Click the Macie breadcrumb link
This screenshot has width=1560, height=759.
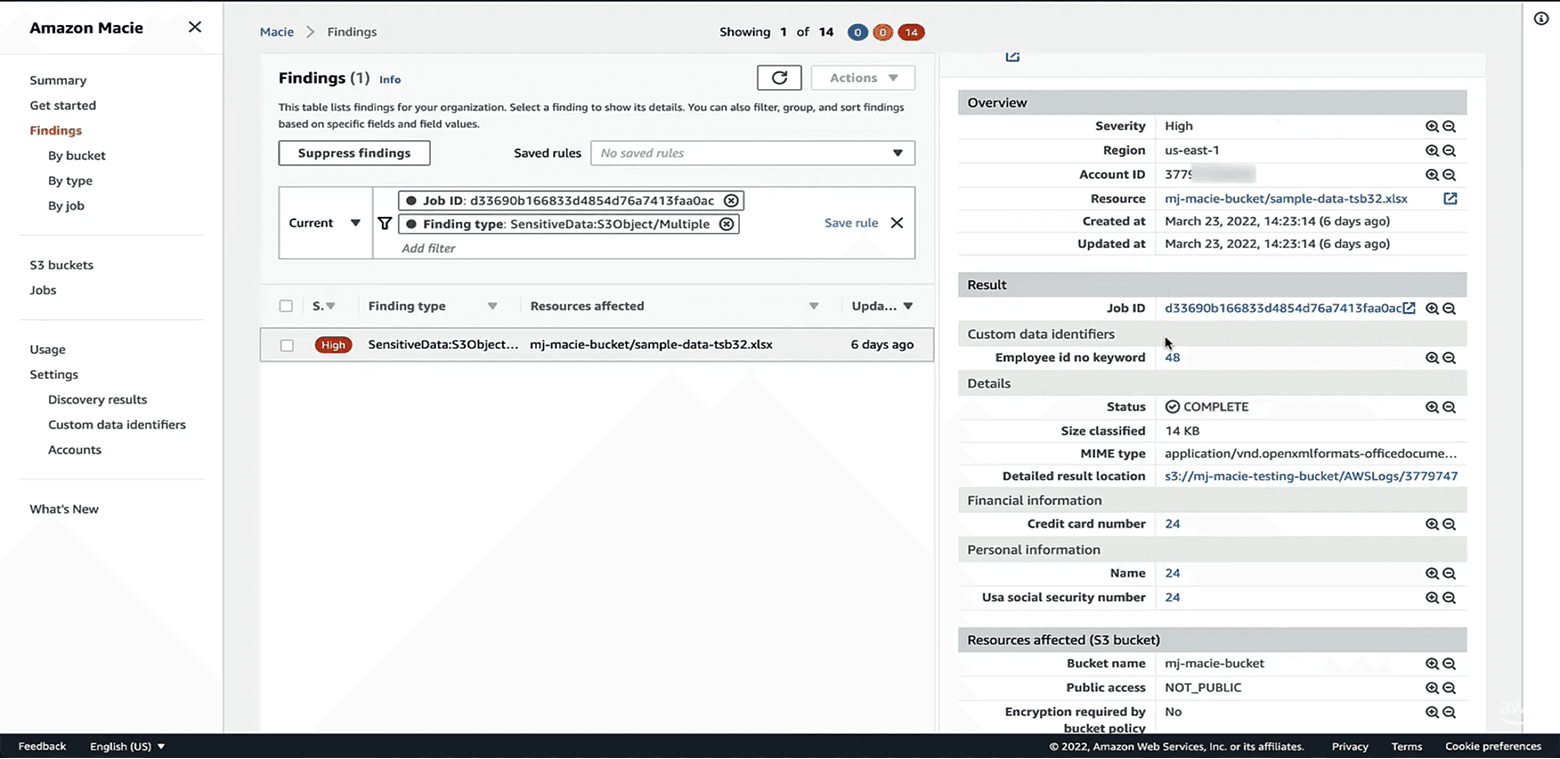277,32
